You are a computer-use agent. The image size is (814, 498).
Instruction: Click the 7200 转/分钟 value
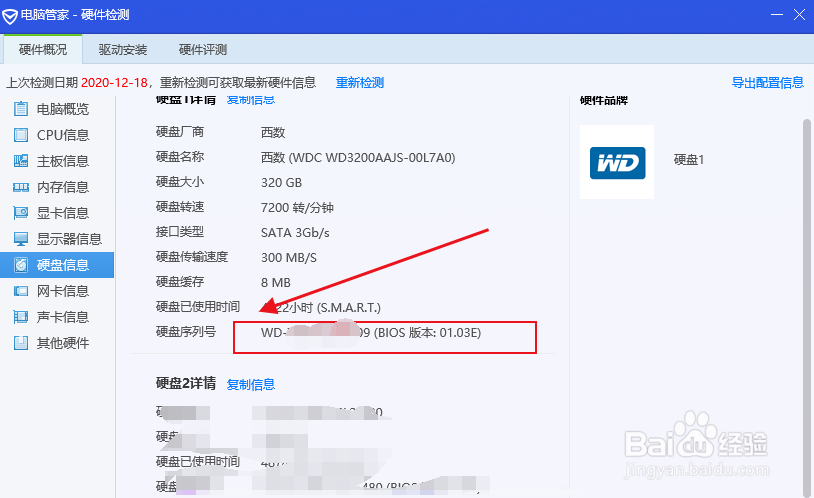click(x=297, y=208)
